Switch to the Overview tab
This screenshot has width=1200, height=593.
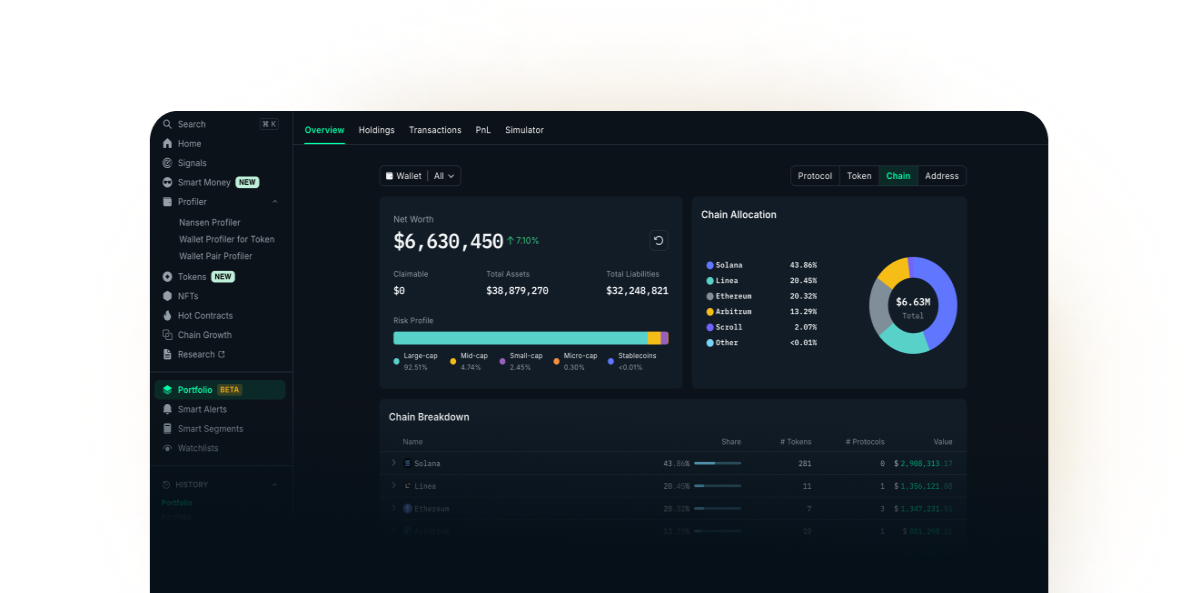coord(324,130)
